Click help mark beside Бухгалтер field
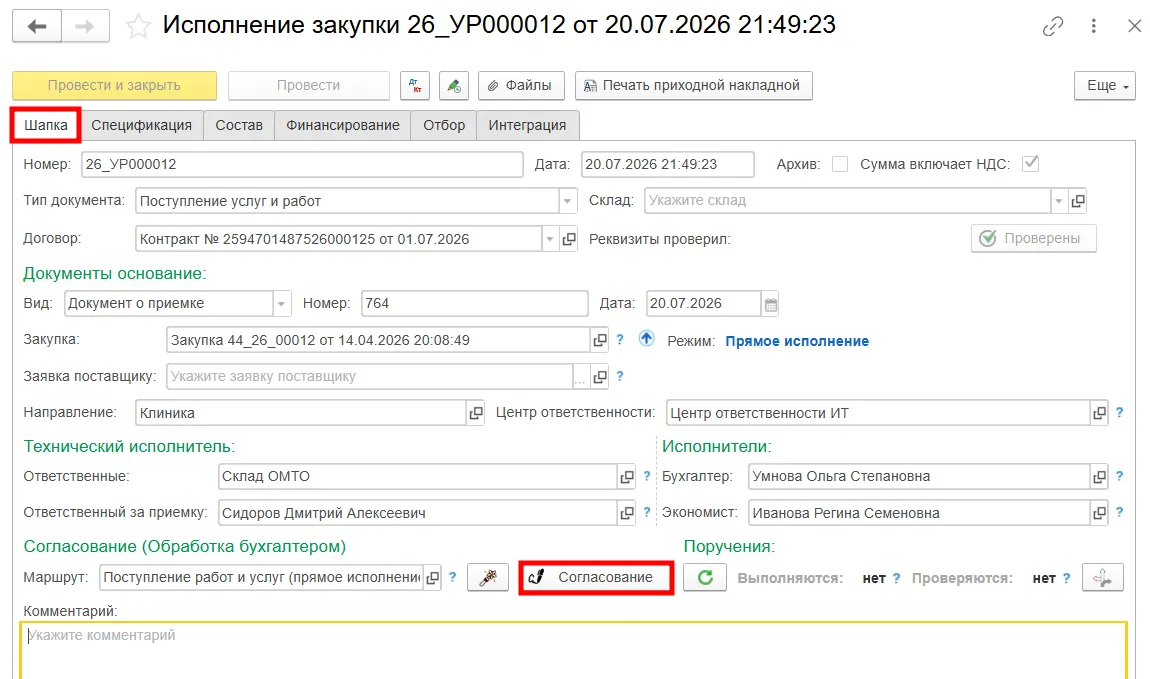This screenshot has width=1150, height=679. tap(1119, 476)
